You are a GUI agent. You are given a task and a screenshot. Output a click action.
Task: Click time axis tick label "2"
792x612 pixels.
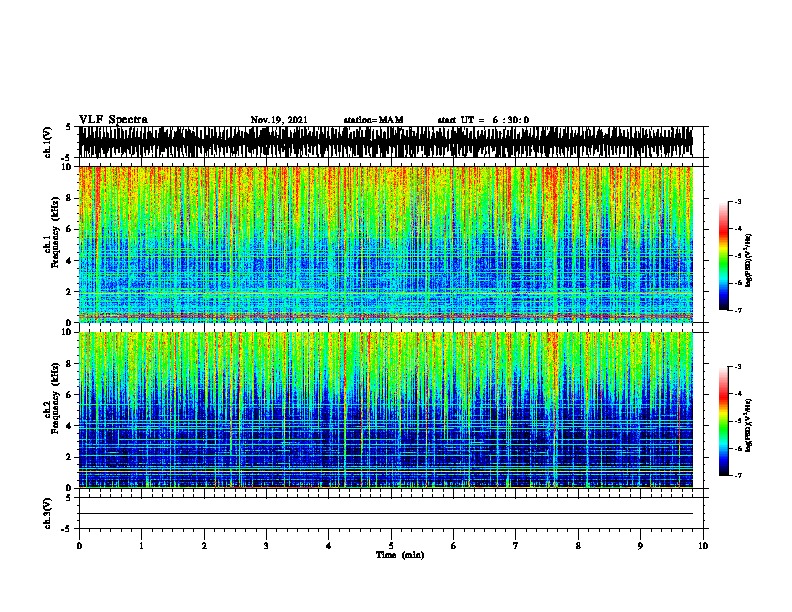(x=204, y=546)
